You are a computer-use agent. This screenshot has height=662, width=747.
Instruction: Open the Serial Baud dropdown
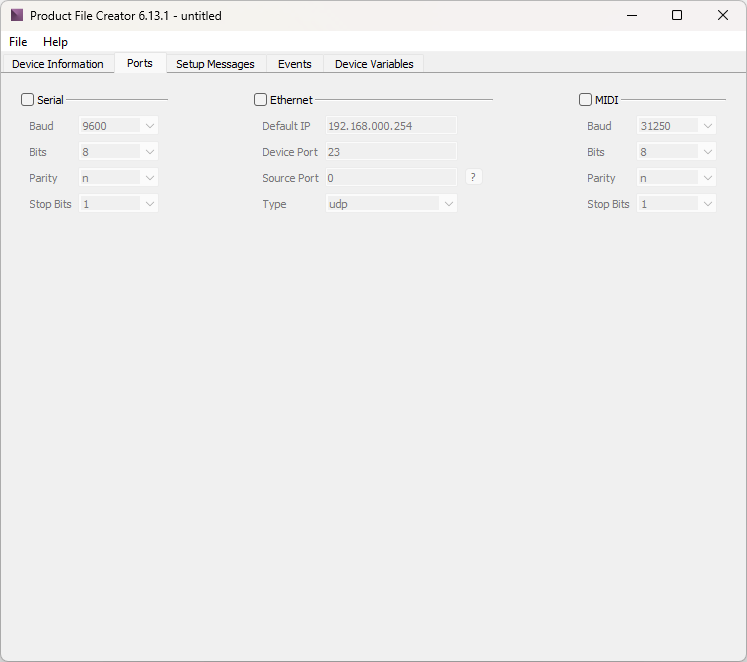[119, 126]
